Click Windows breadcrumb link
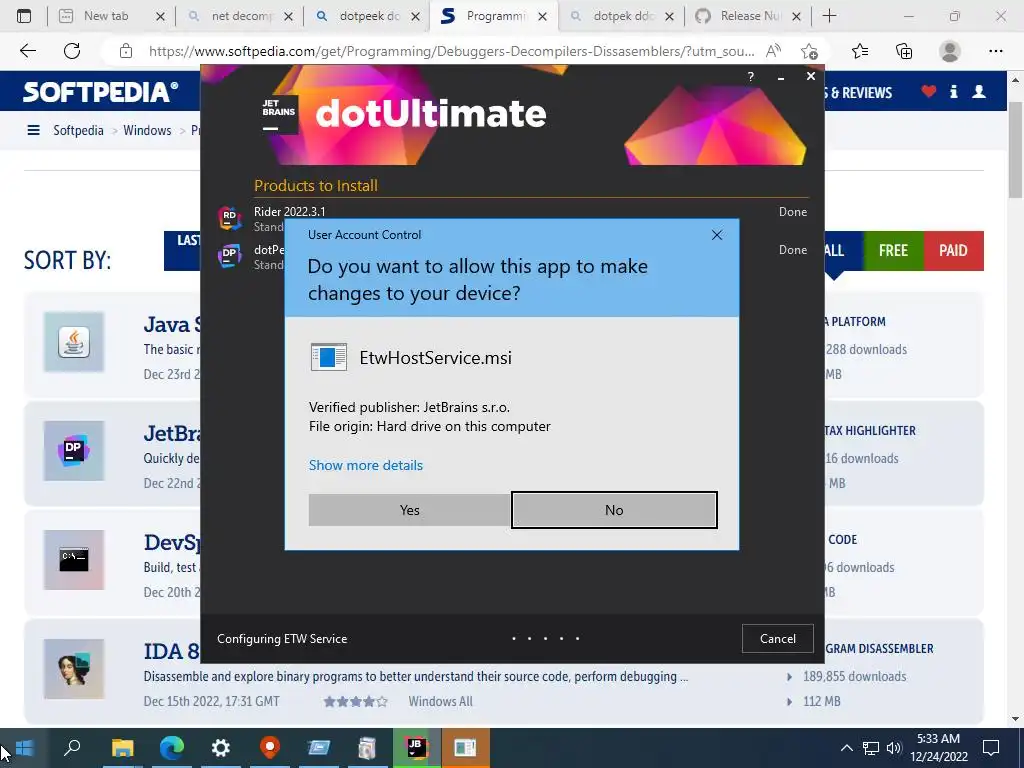 [x=147, y=130]
